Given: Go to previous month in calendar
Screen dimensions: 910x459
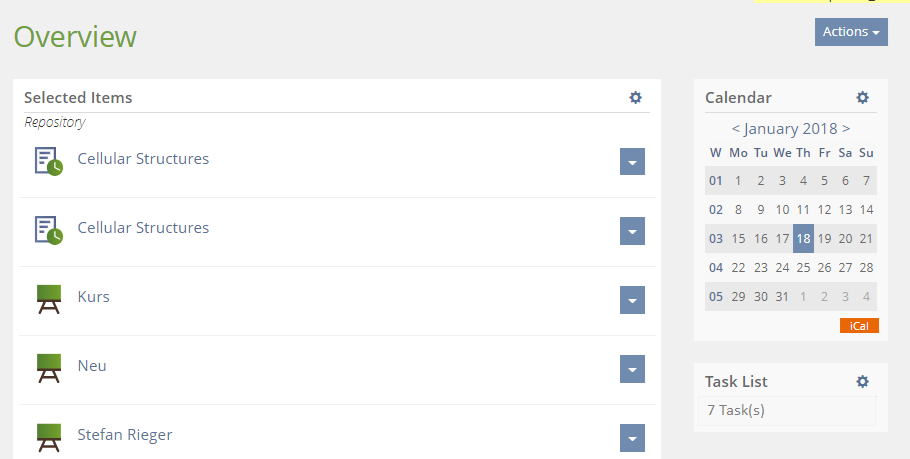Looking at the screenshot, I should coord(736,128).
